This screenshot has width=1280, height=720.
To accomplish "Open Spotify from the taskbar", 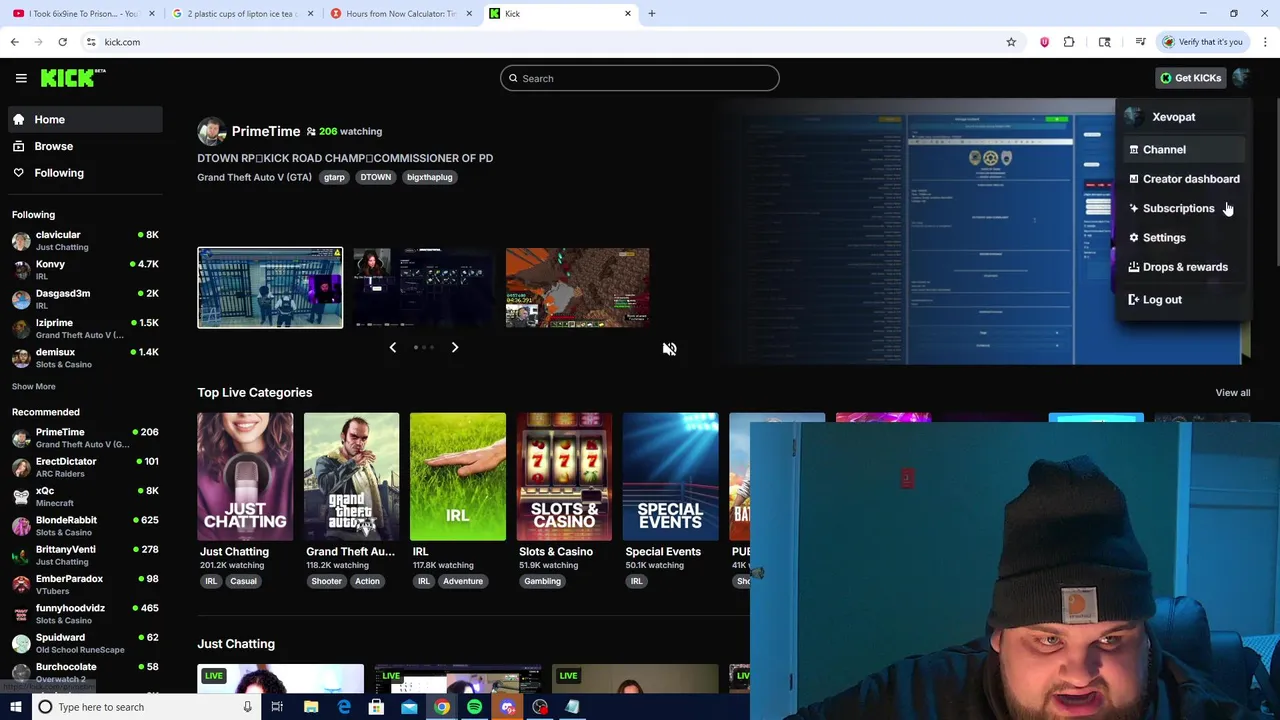I will click(474, 707).
